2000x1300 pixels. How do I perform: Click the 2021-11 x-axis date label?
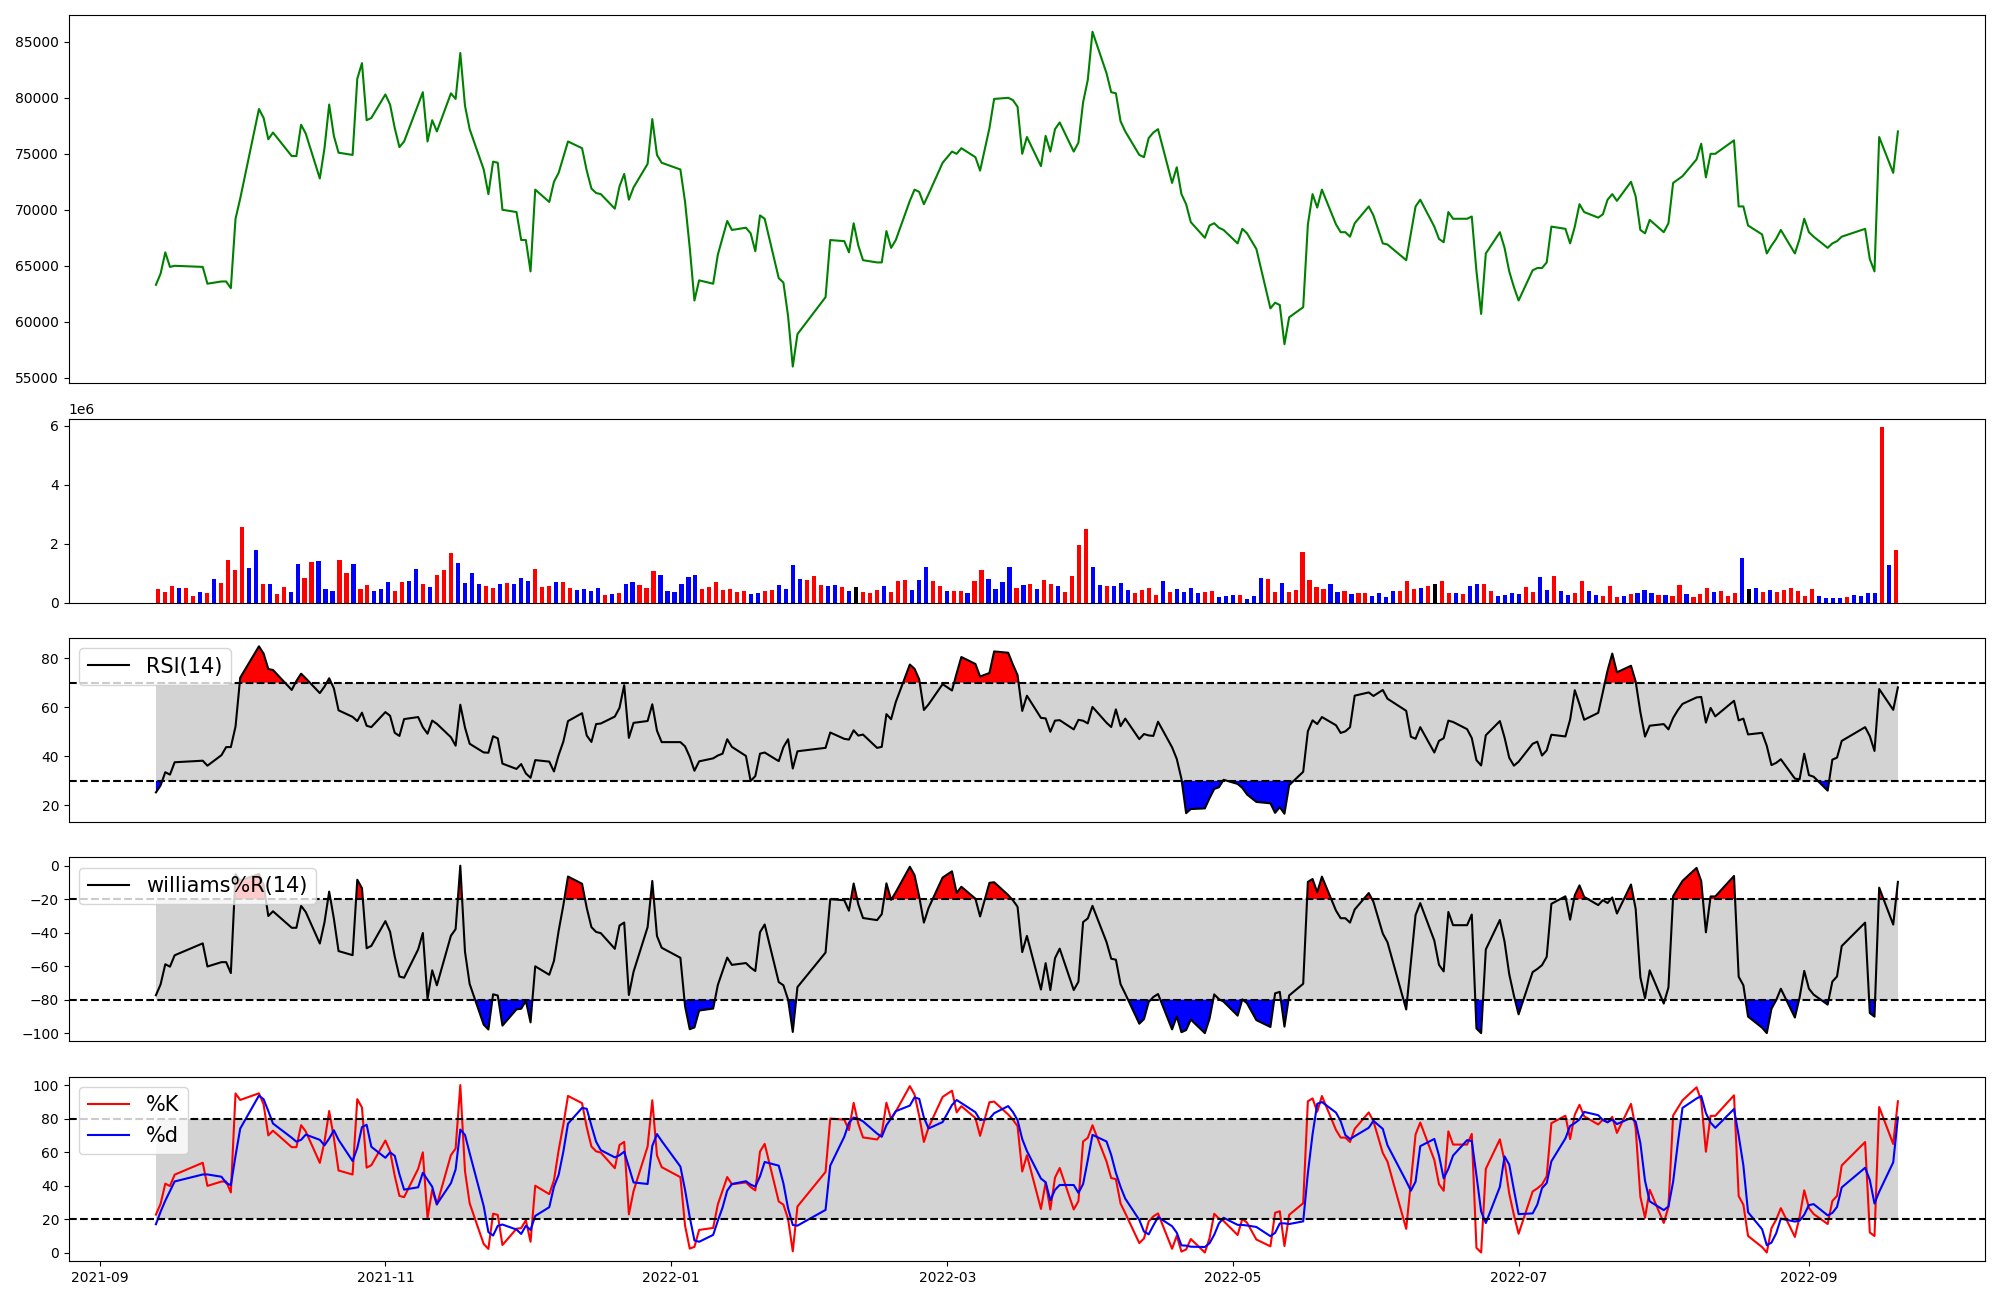(385, 1277)
